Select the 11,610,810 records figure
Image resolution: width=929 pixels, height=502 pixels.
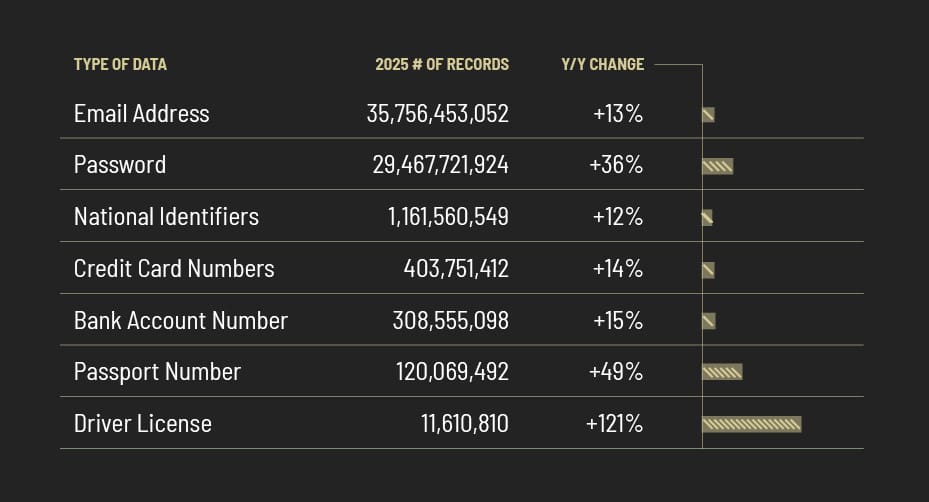tap(464, 424)
